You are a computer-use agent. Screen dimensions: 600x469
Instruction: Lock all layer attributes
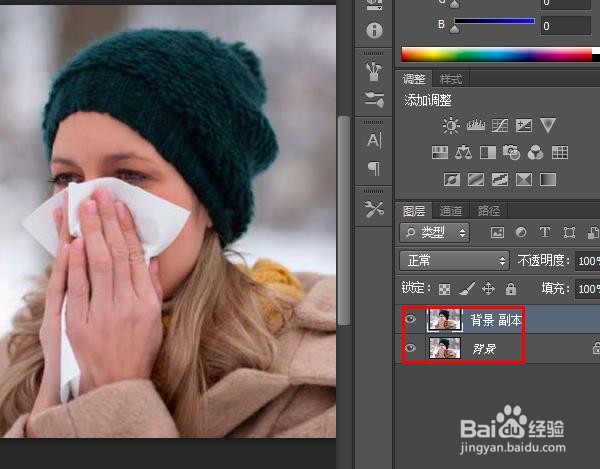511,288
